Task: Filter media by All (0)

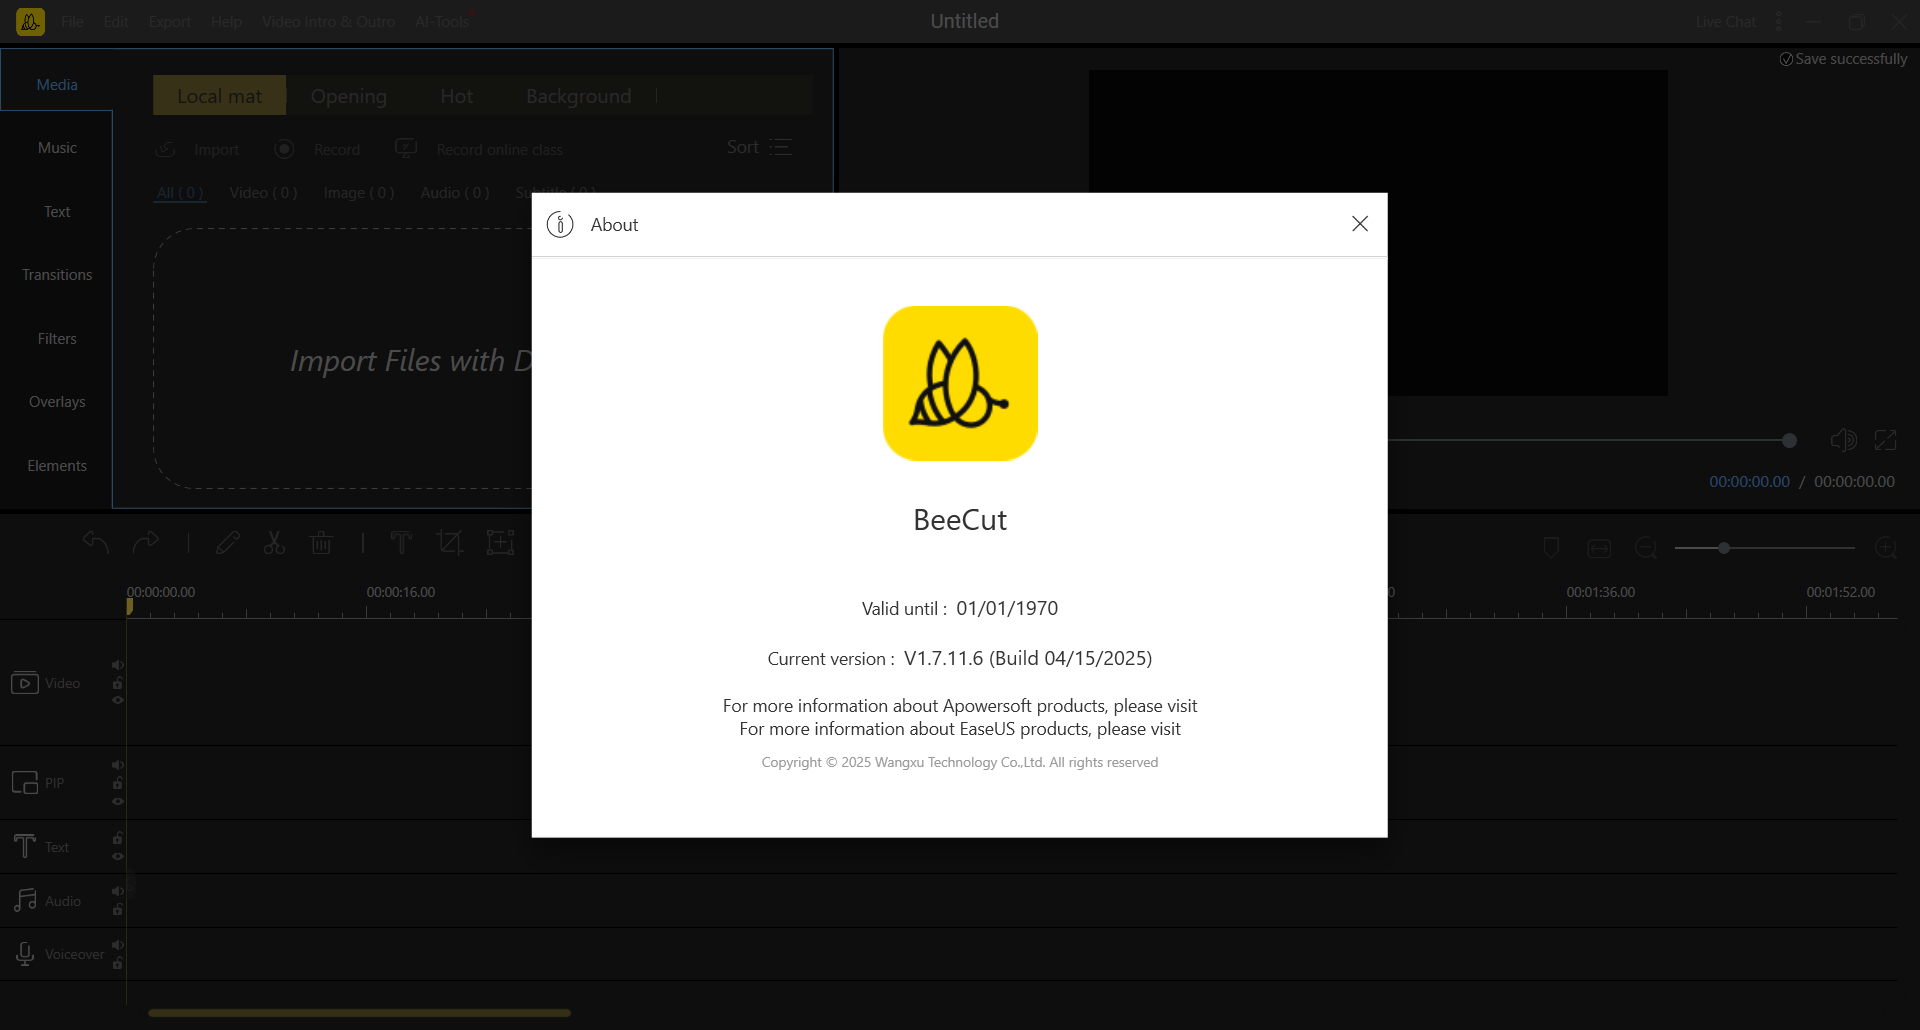Action: coord(180,192)
